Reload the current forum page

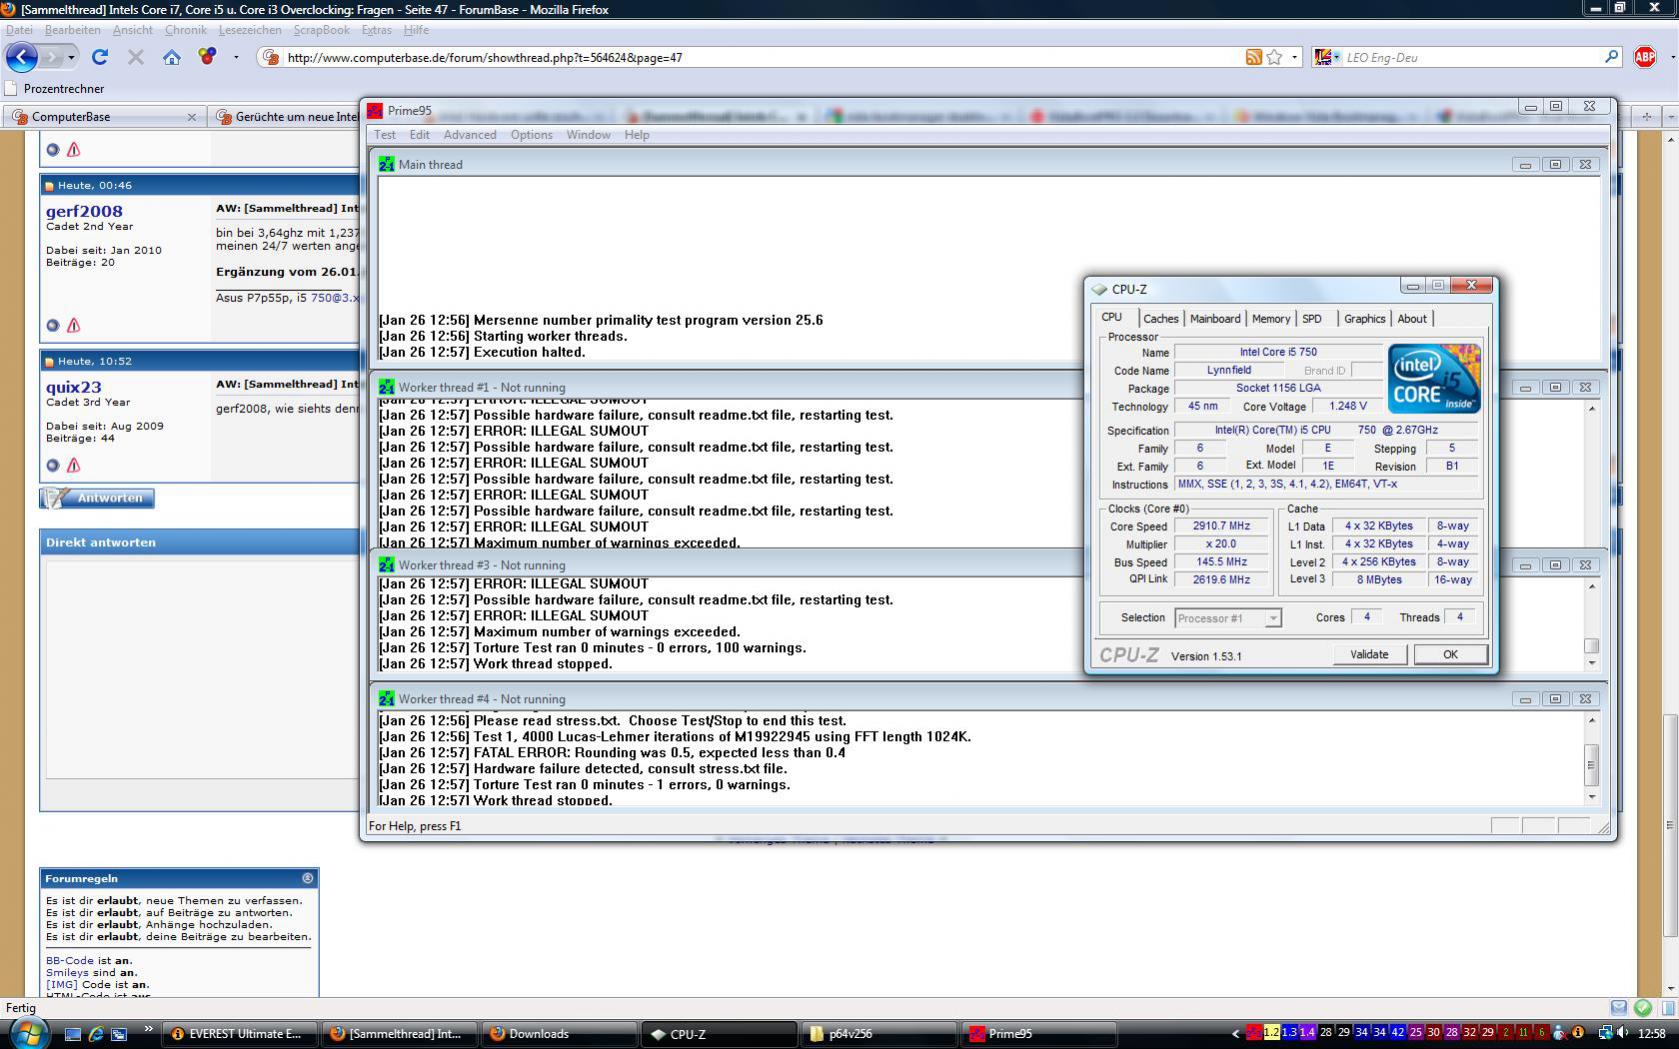(x=100, y=57)
